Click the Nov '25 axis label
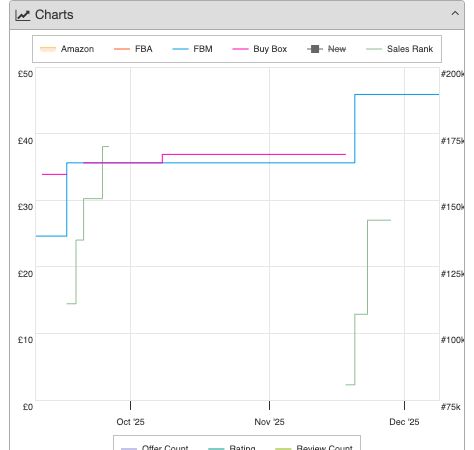Image resolution: width=474 pixels, height=450 pixels. [269, 422]
